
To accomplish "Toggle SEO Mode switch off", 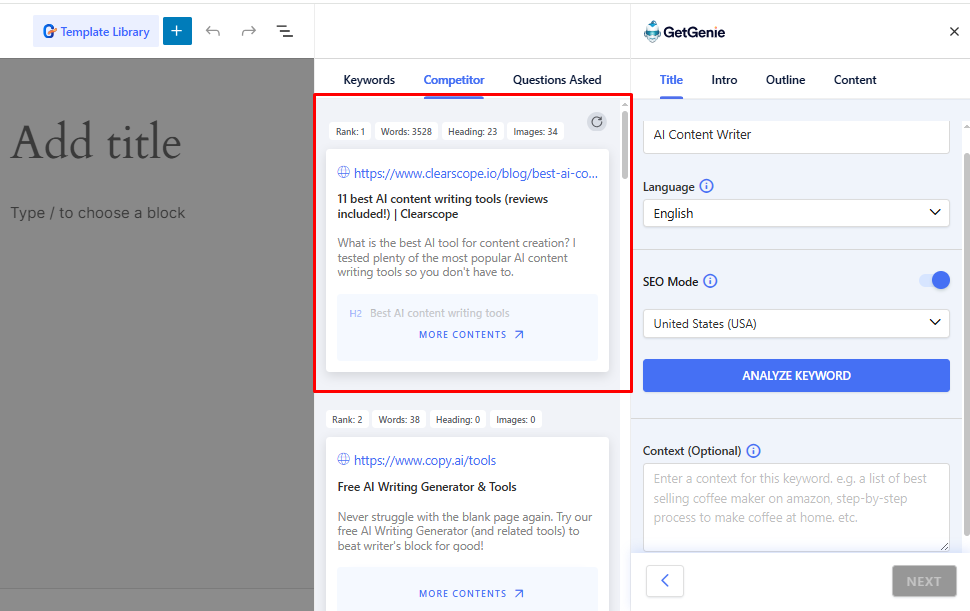I will coord(934,281).
